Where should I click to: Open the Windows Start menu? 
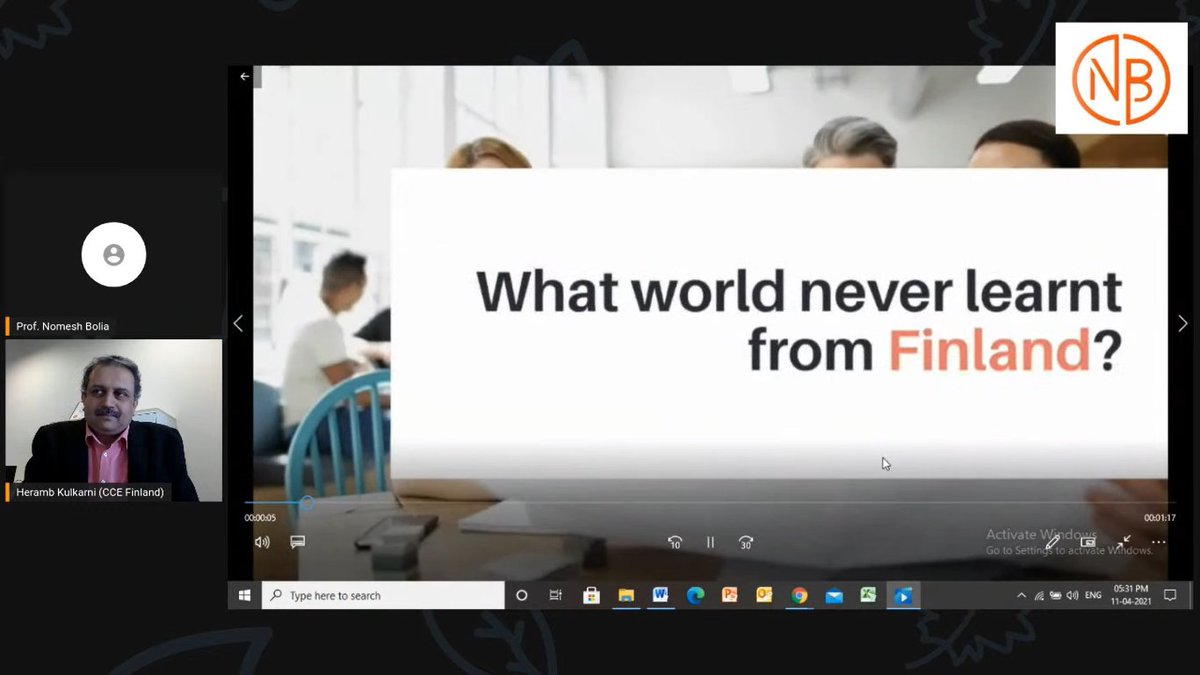pos(244,595)
